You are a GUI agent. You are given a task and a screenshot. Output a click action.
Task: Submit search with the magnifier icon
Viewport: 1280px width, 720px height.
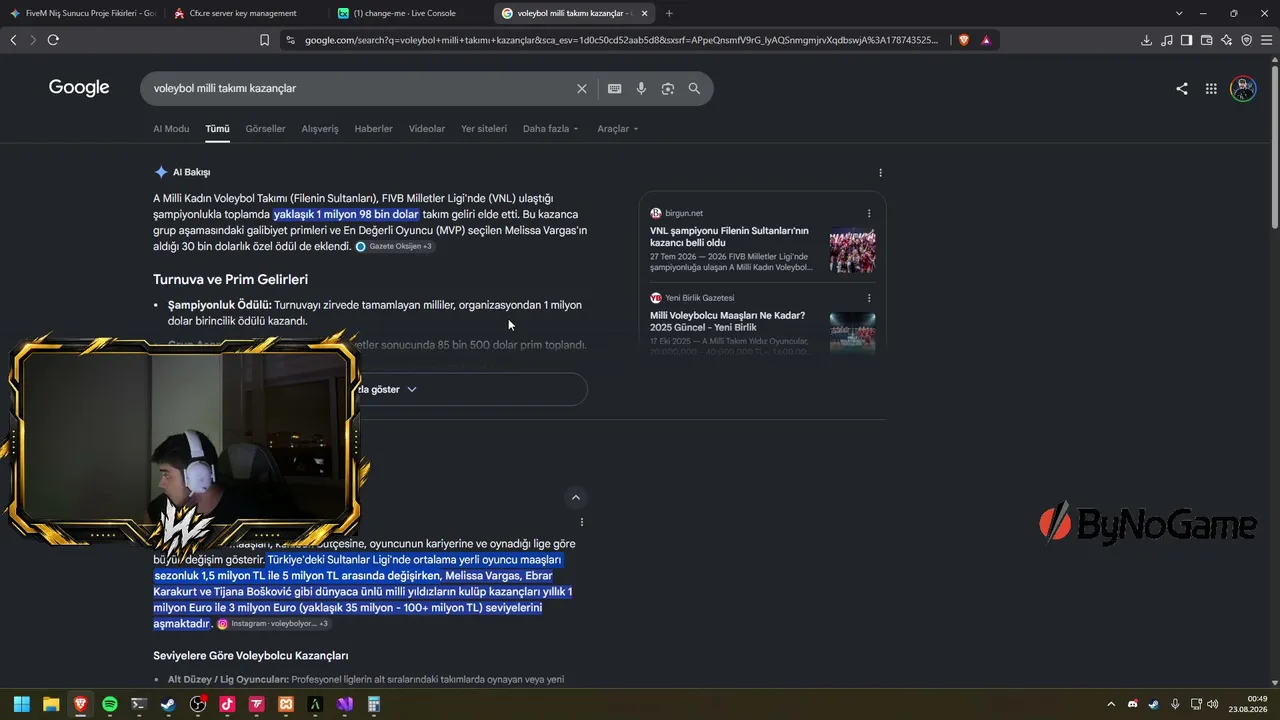pos(694,88)
